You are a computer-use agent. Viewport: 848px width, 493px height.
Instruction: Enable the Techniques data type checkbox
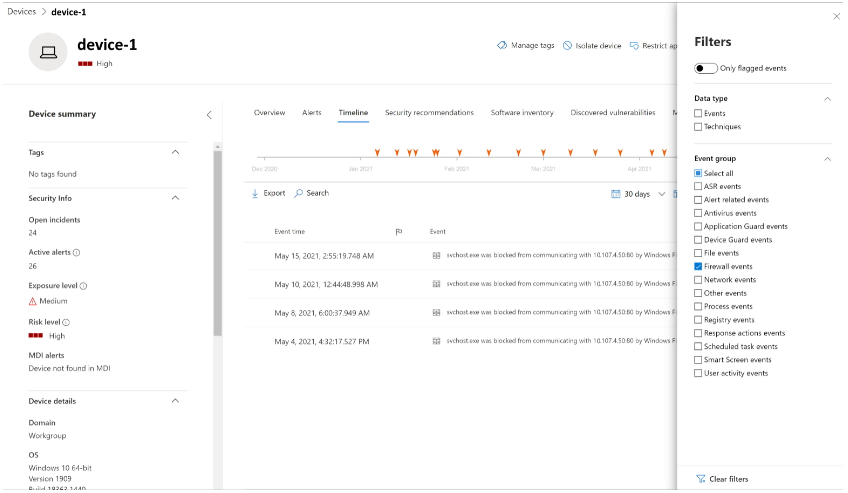pos(698,126)
